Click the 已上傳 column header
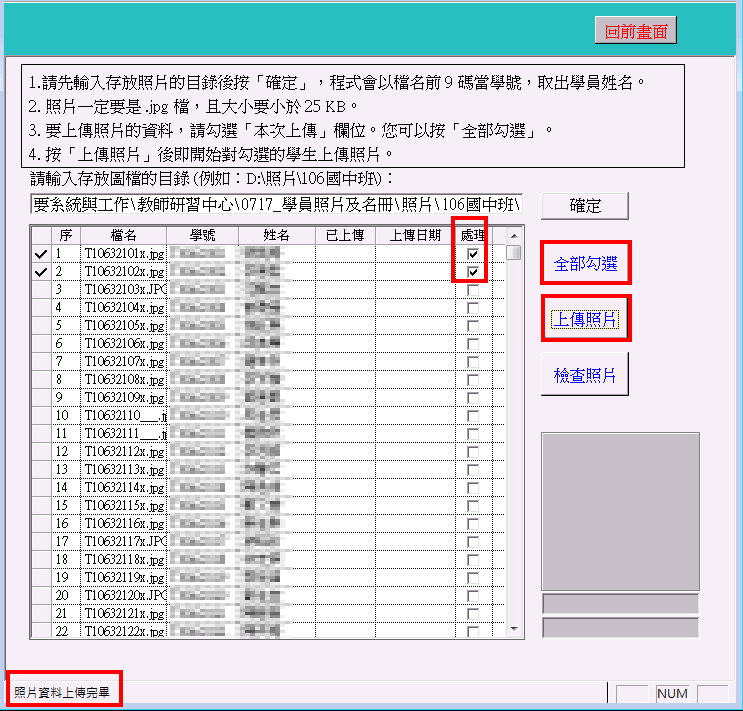743x711 pixels. (345, 235)
